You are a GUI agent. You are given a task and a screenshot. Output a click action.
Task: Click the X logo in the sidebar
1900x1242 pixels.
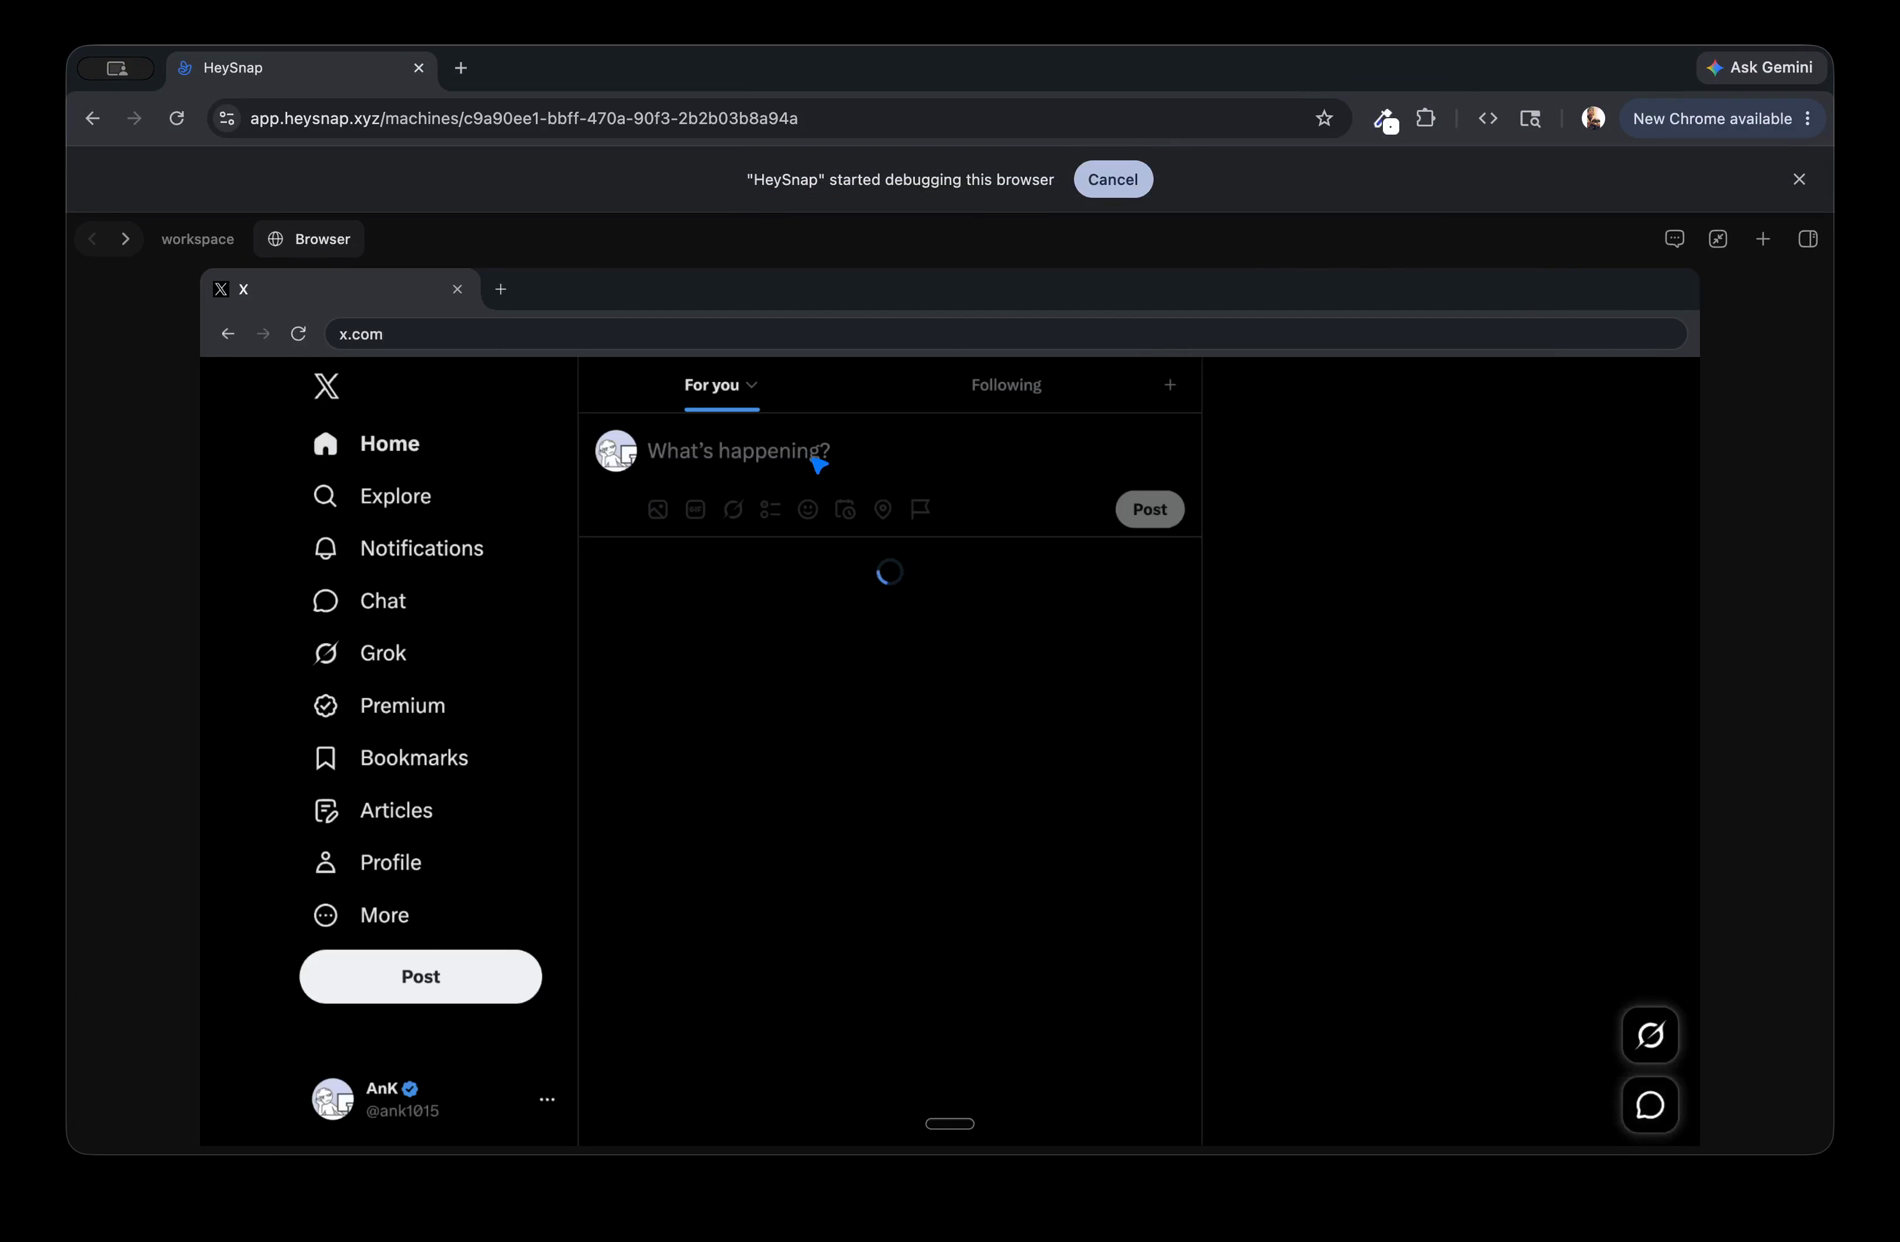pos(326,386)
